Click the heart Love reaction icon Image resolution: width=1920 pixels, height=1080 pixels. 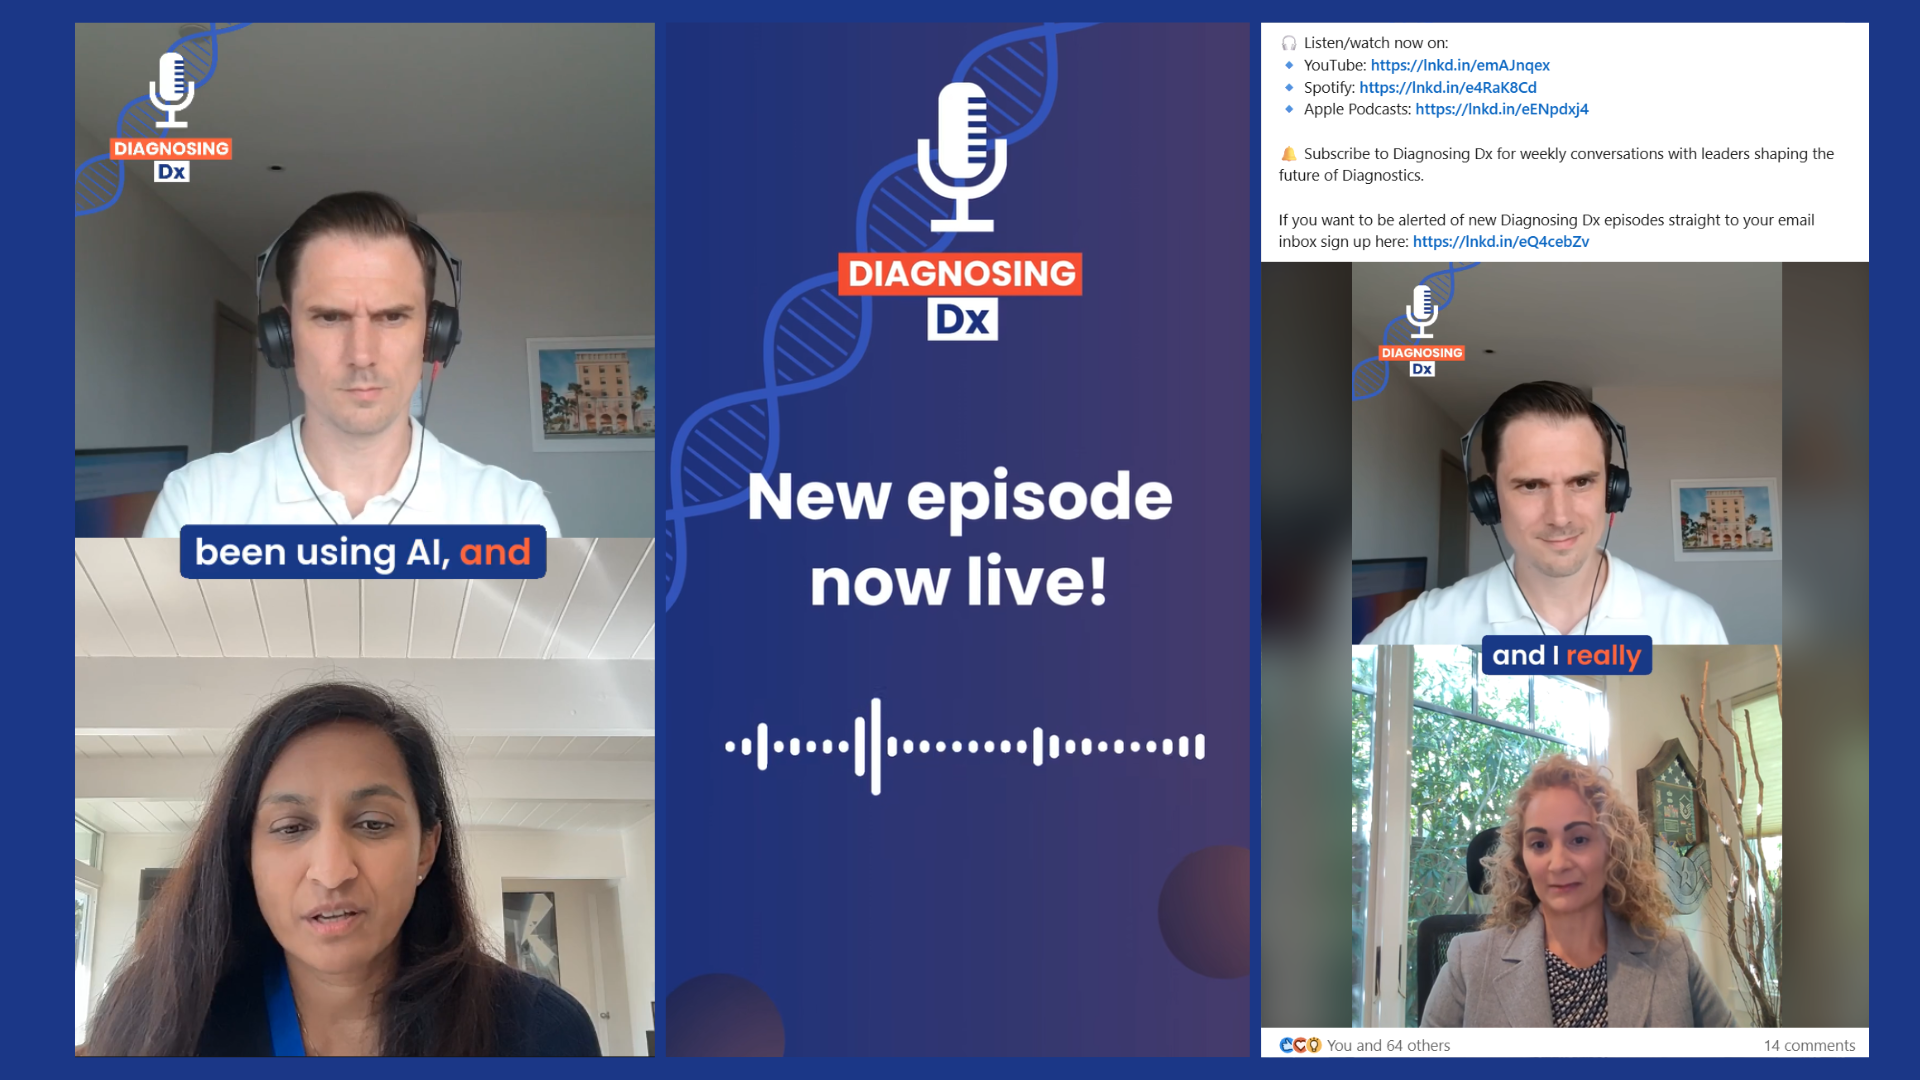point(1301,1045)
